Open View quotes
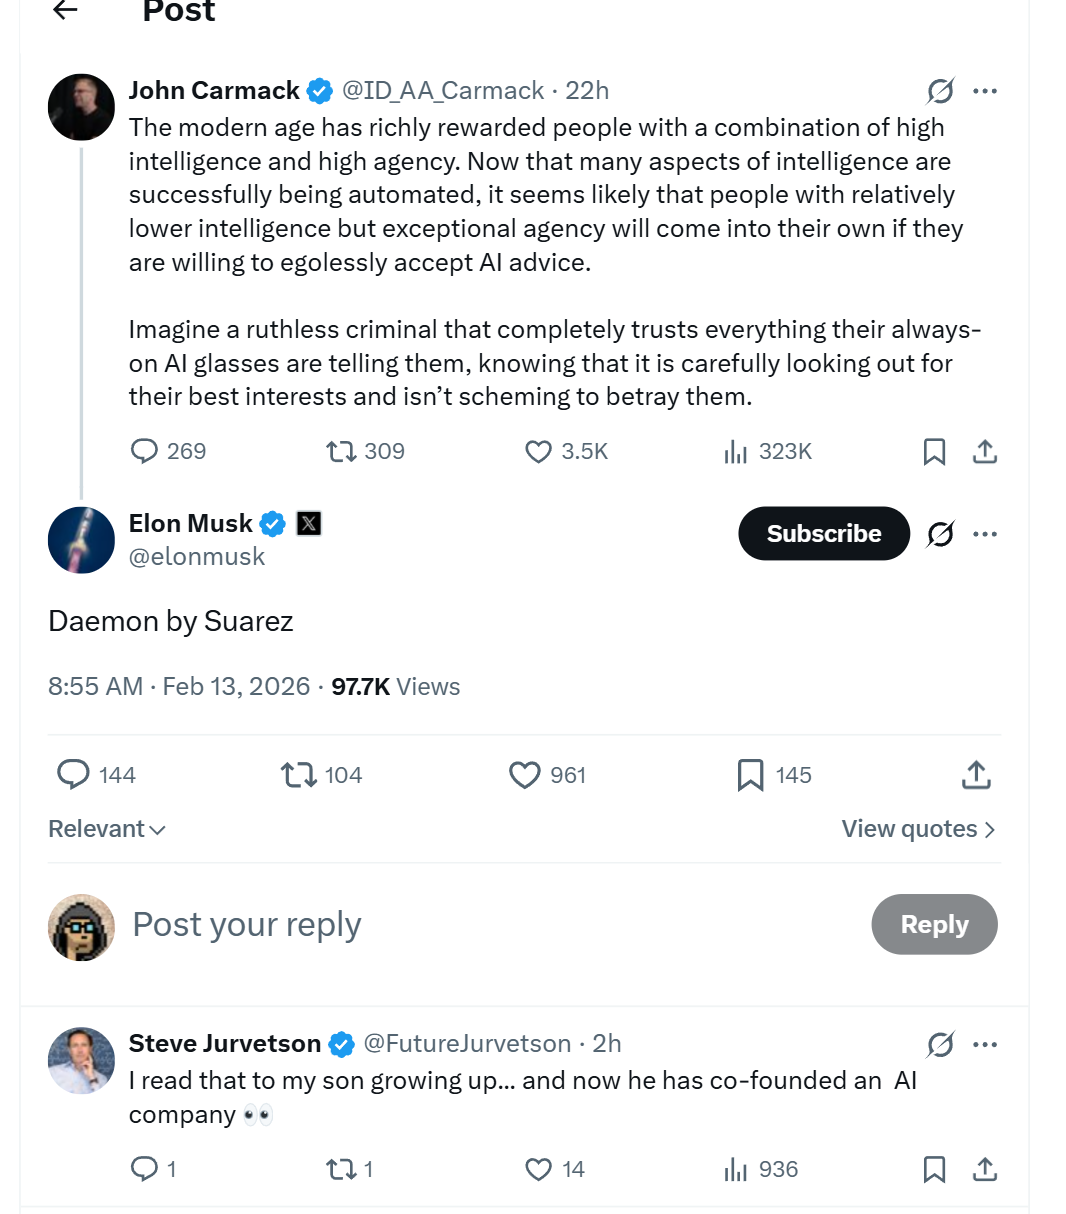The image size is (1066, 1214). 918,829
